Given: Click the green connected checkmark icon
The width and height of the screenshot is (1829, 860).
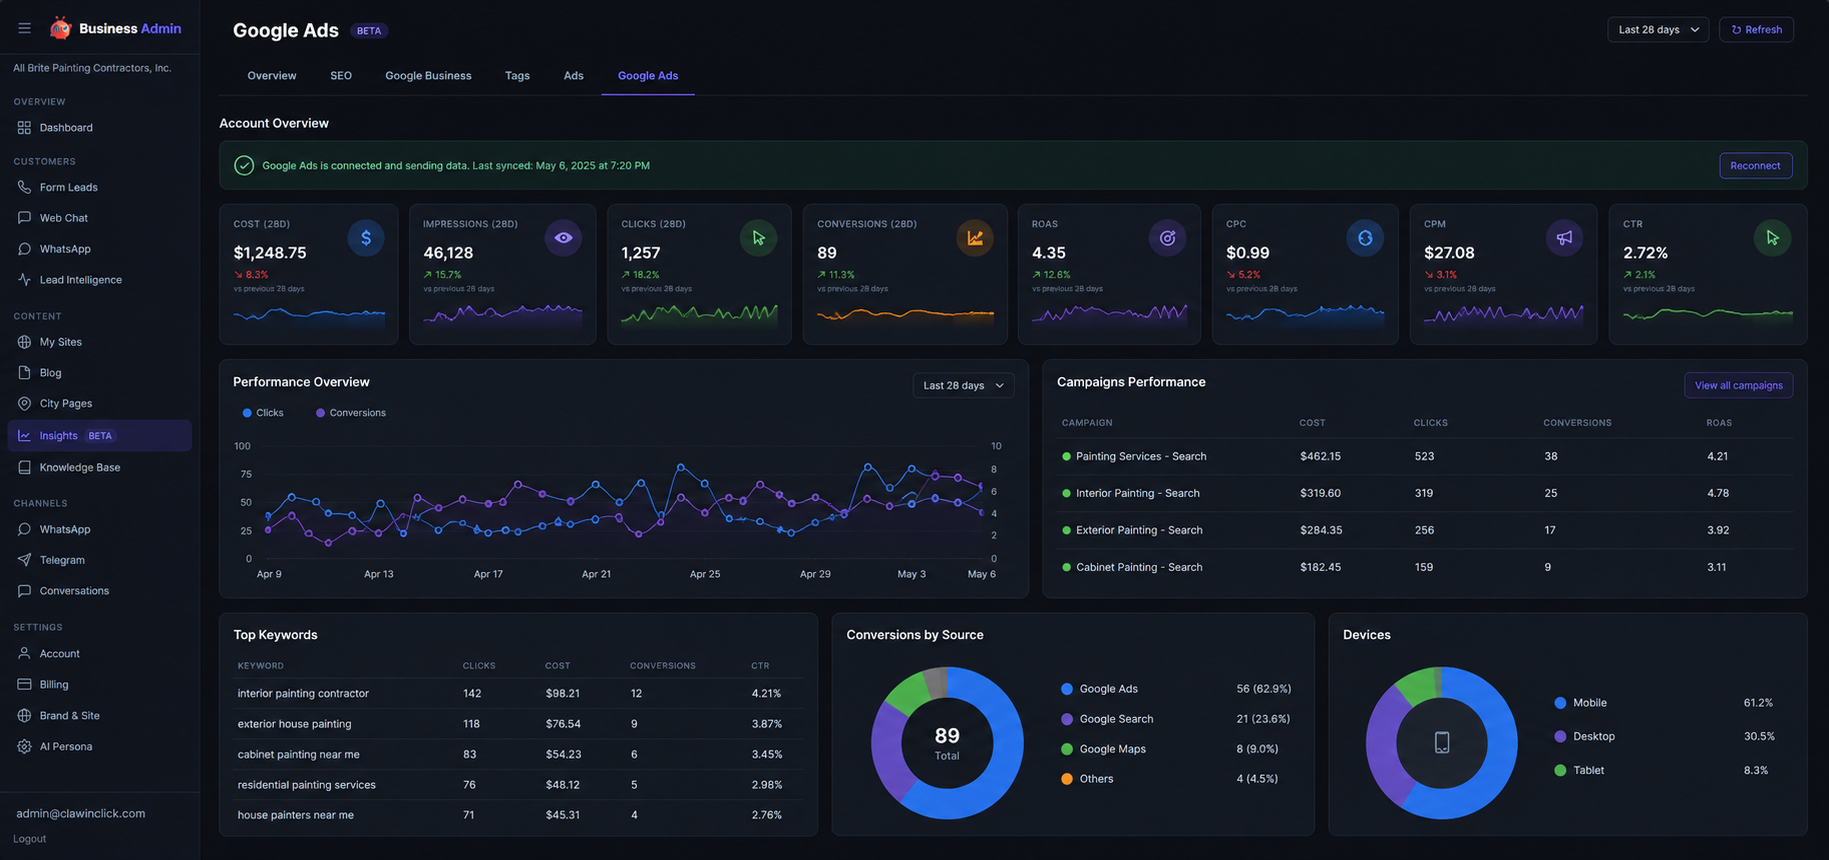Looking at the screenshot, I should point(244,166).
